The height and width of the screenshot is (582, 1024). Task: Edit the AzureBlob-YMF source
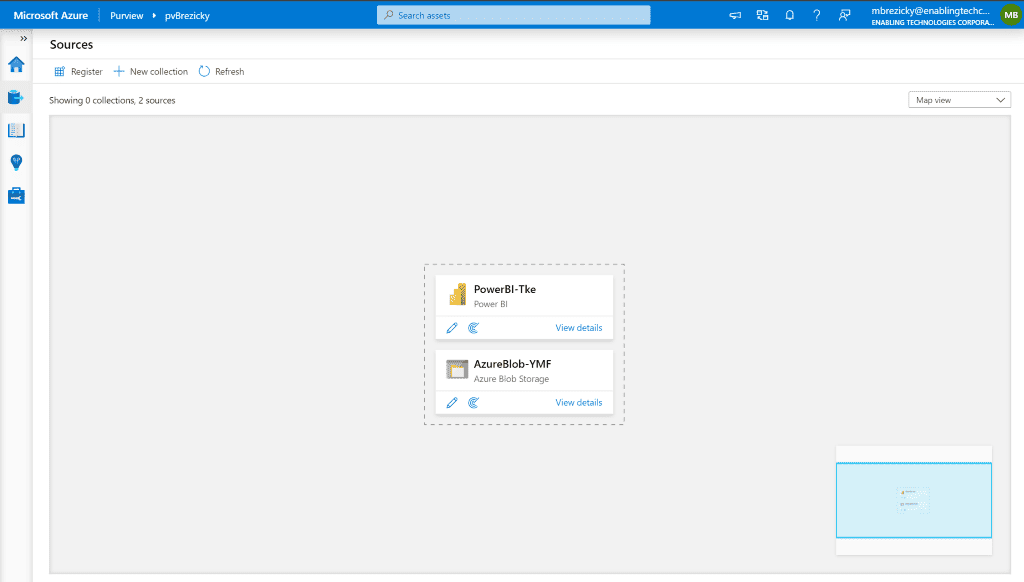point(452,402)
